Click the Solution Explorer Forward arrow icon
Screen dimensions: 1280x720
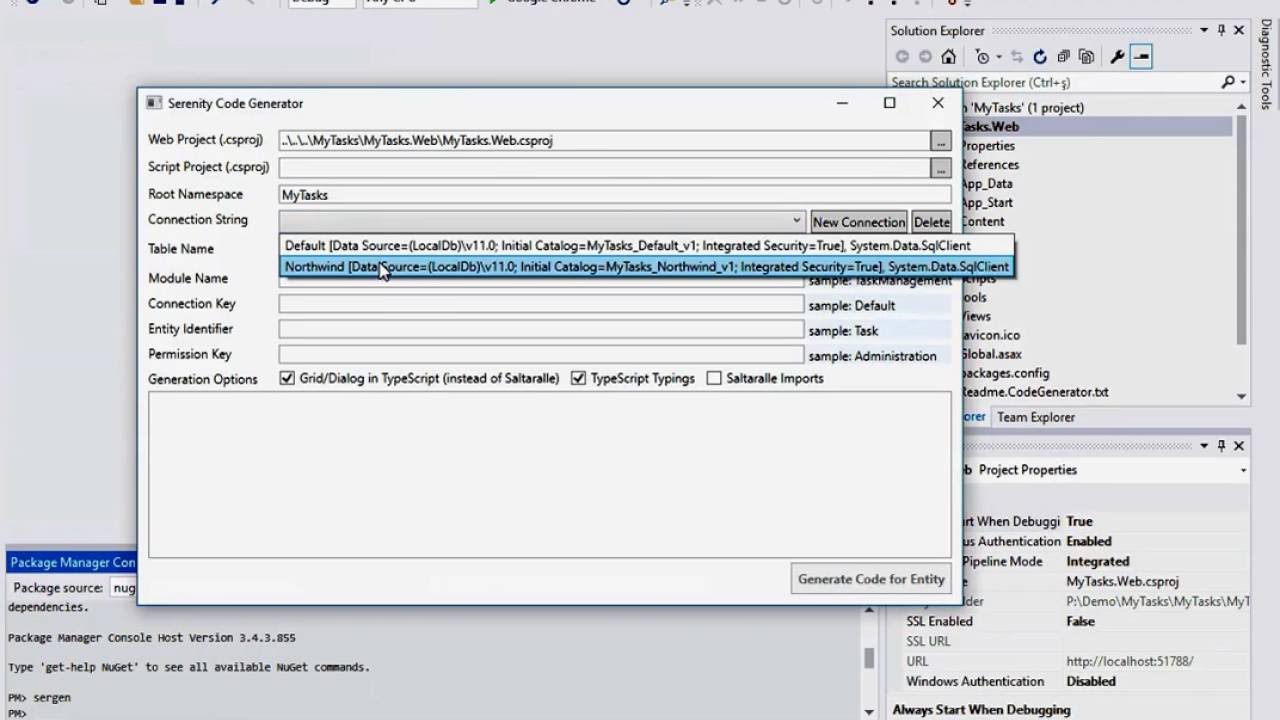tap(925, 57)
